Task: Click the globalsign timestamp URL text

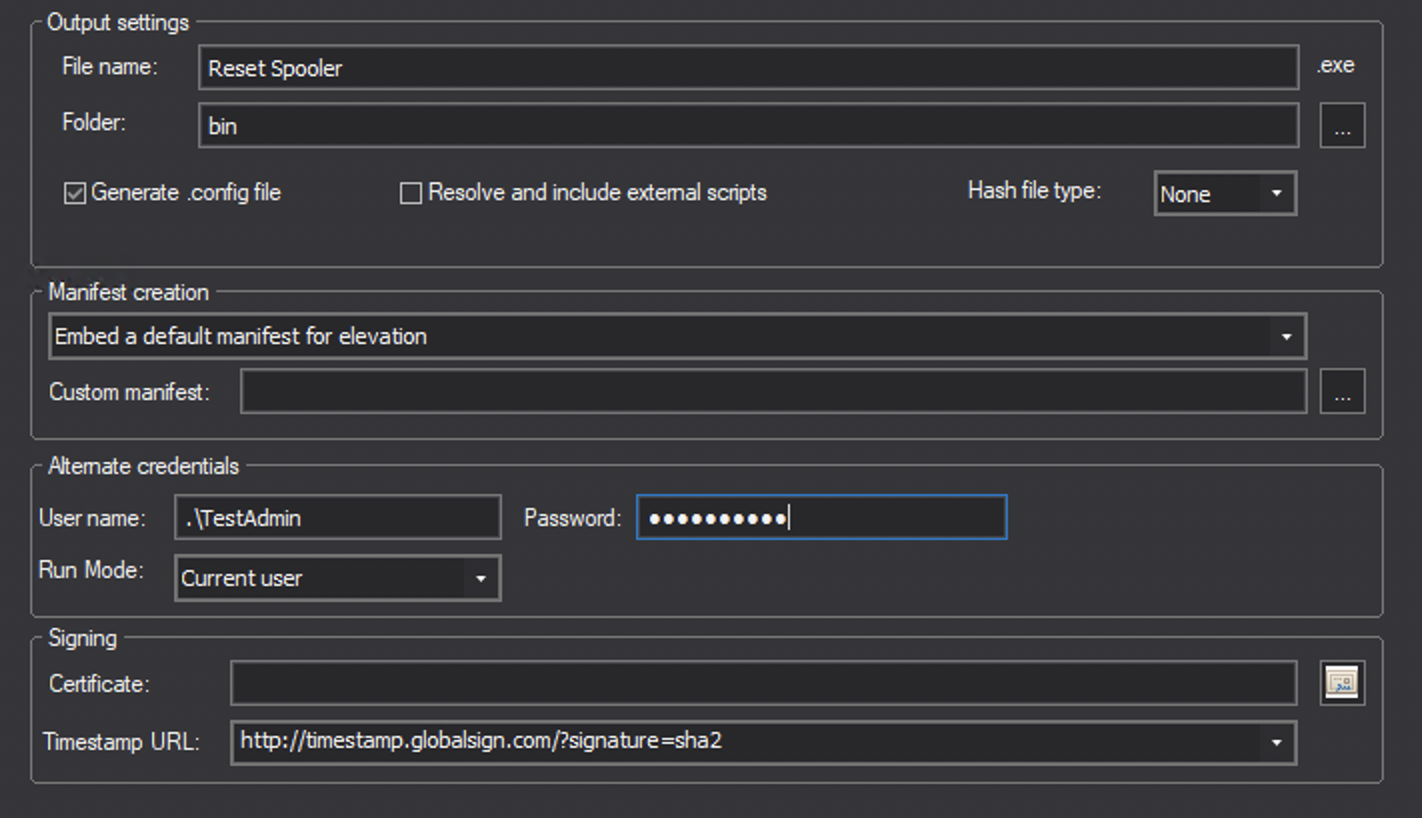Action: (481, 742)
